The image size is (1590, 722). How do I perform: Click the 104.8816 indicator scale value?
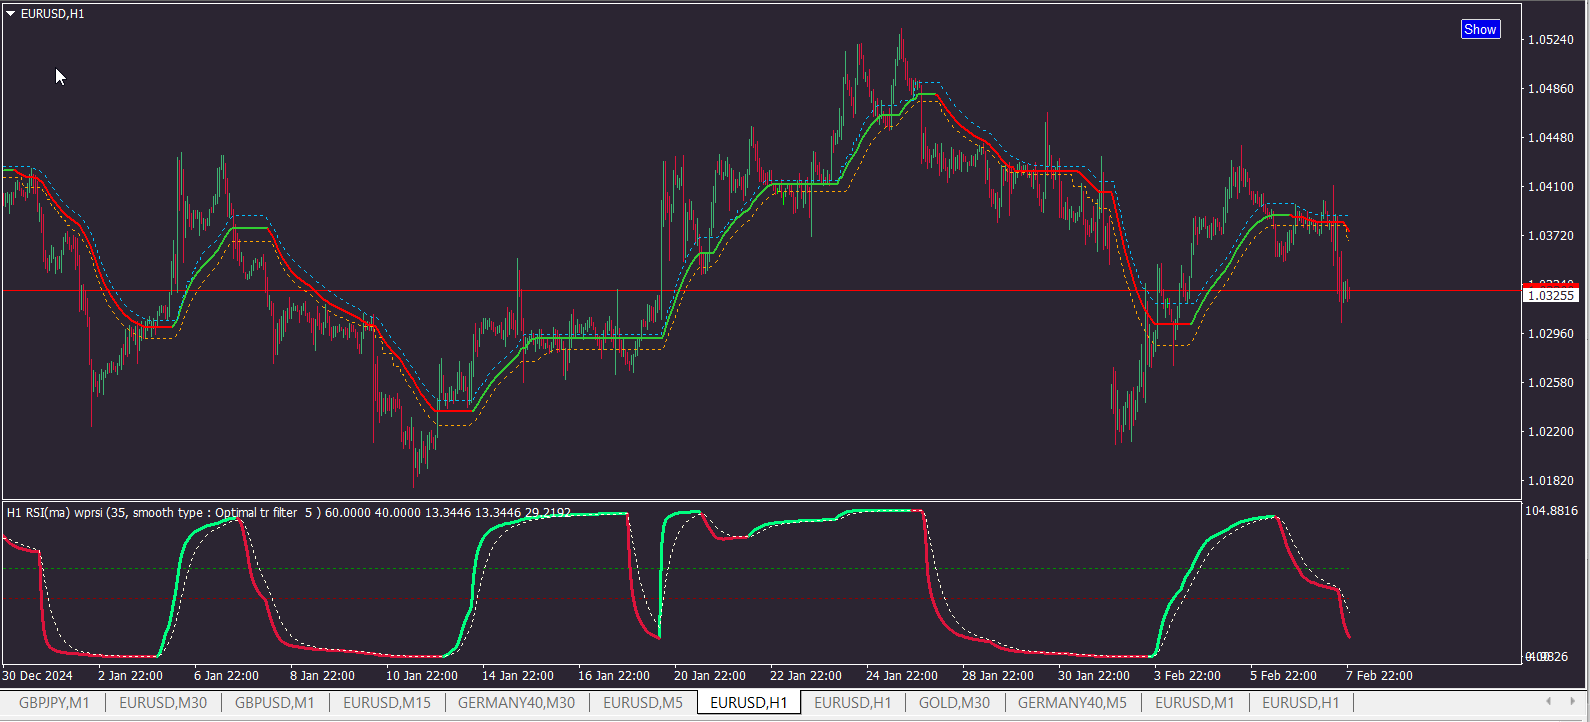click(x=1551, y=511)
